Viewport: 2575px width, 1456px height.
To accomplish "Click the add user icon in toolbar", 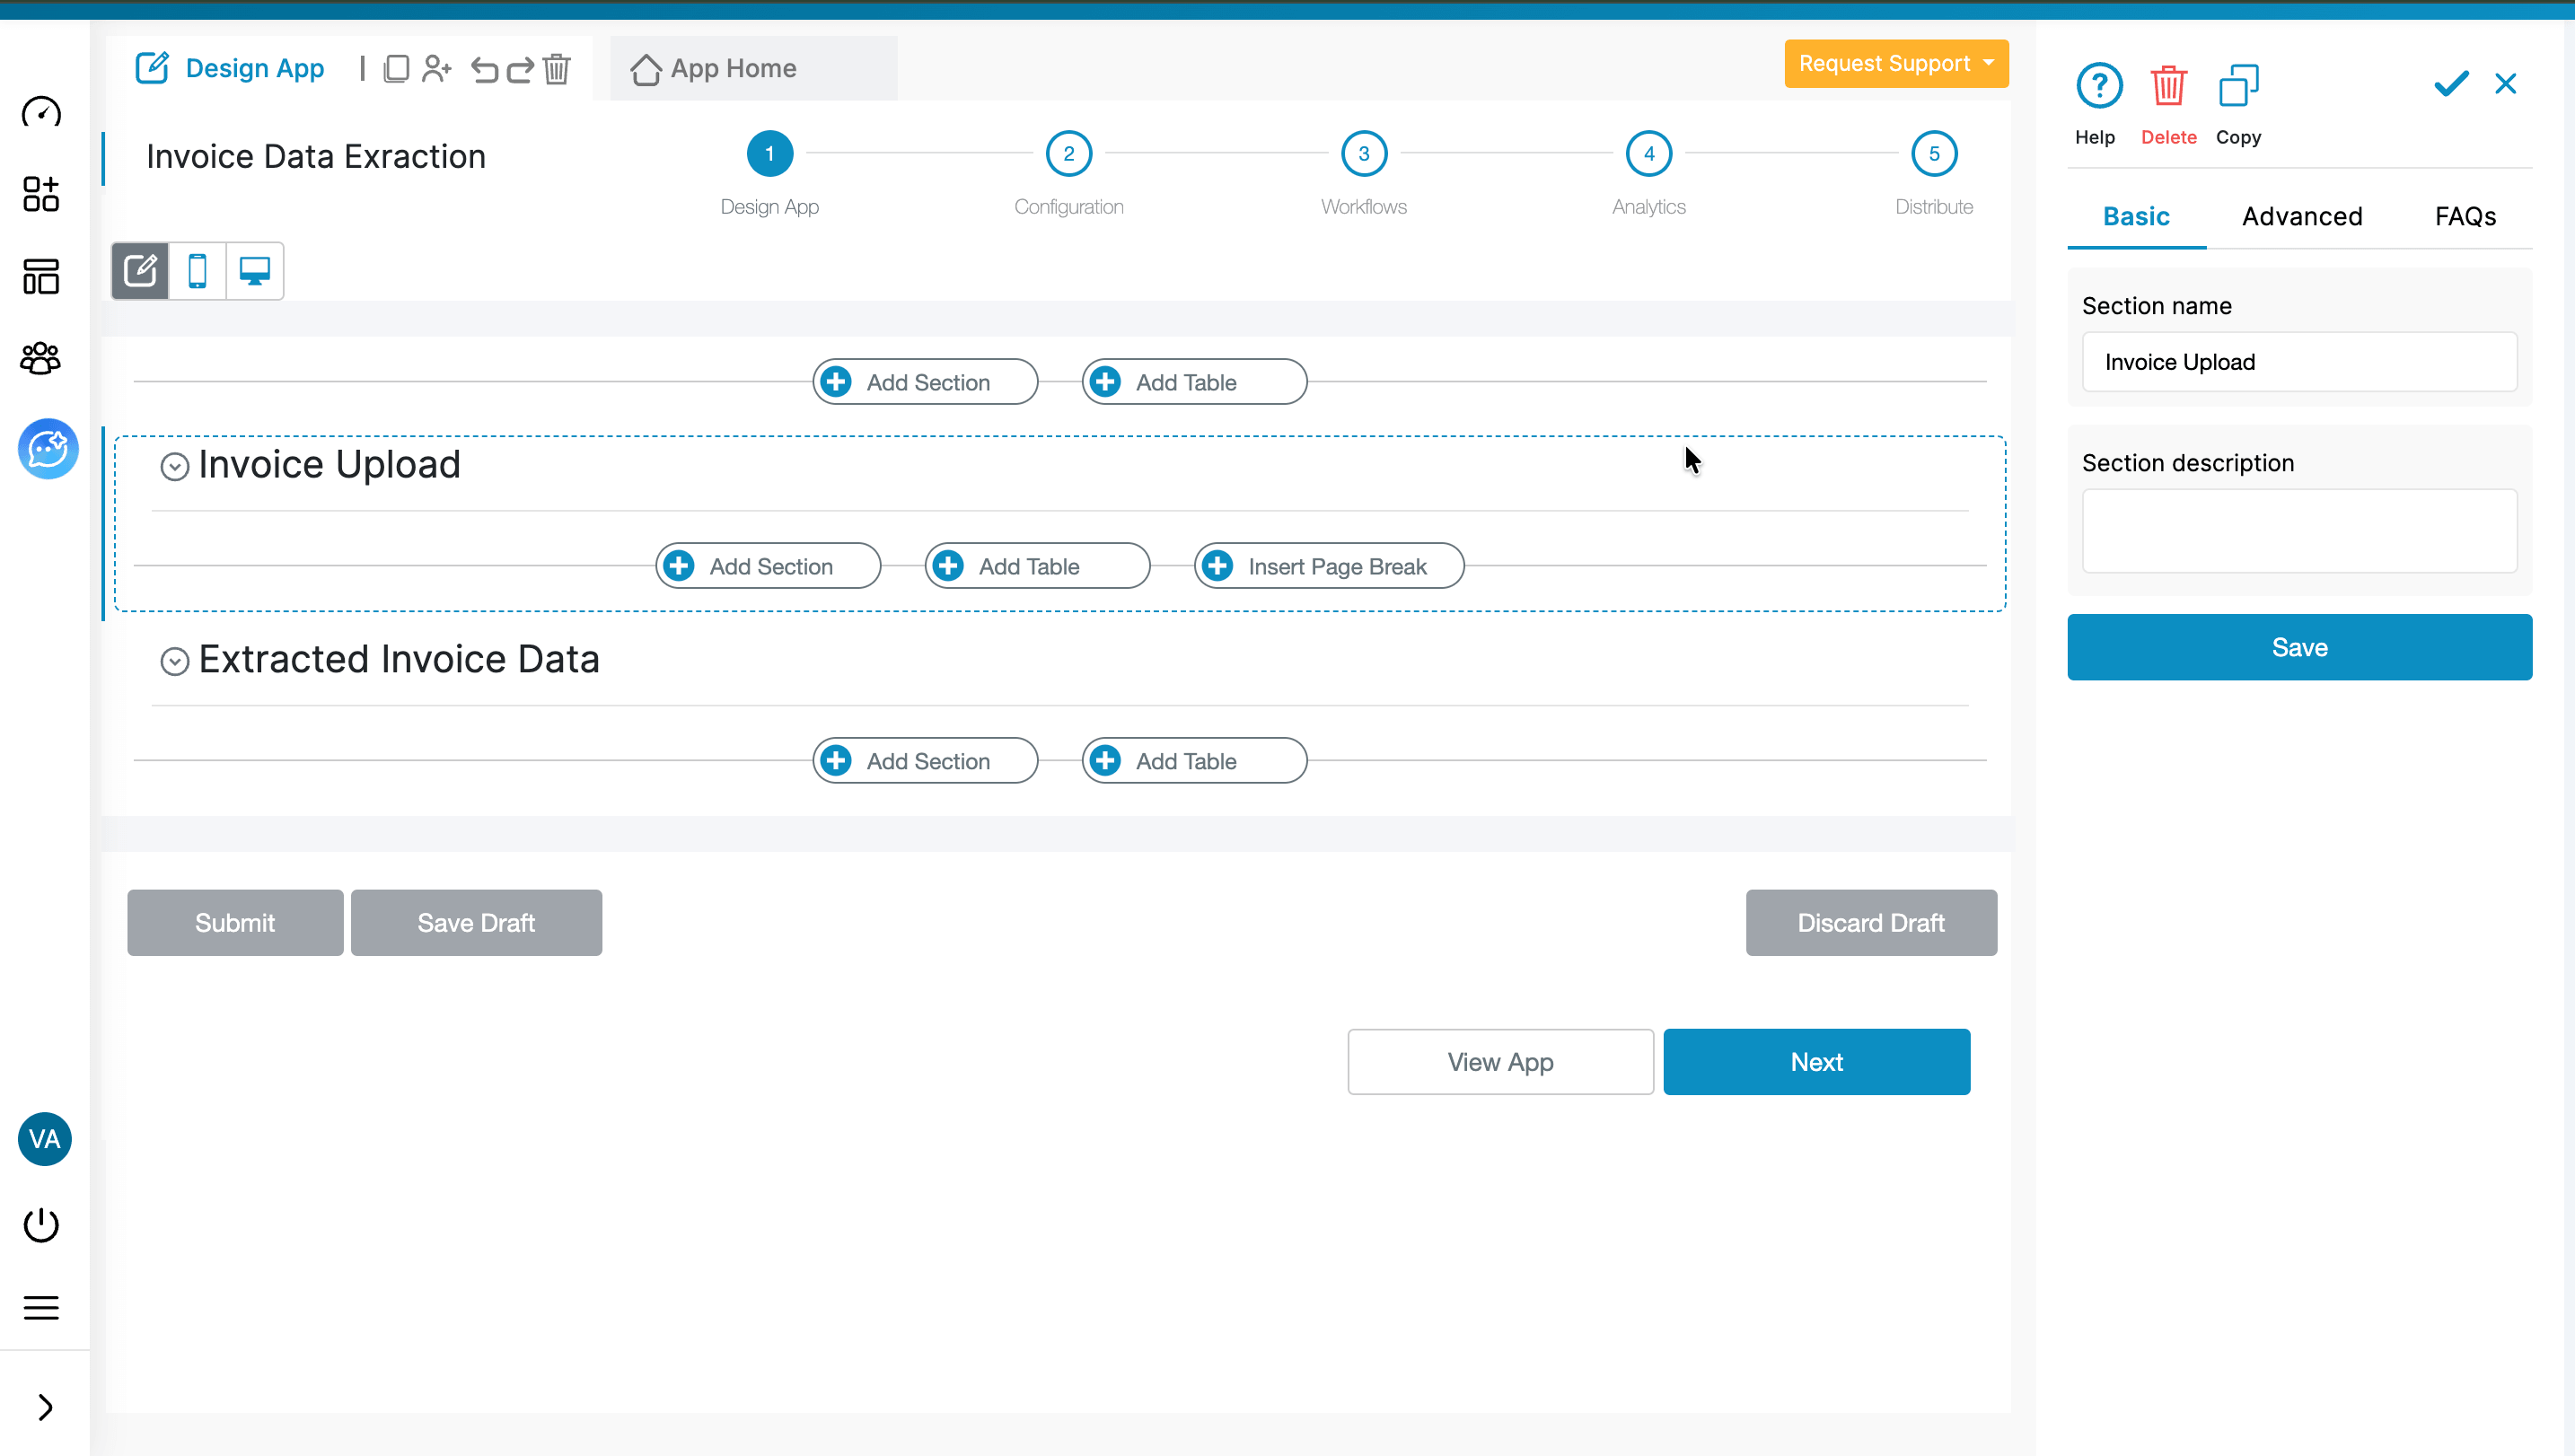I will pos(436,69).
